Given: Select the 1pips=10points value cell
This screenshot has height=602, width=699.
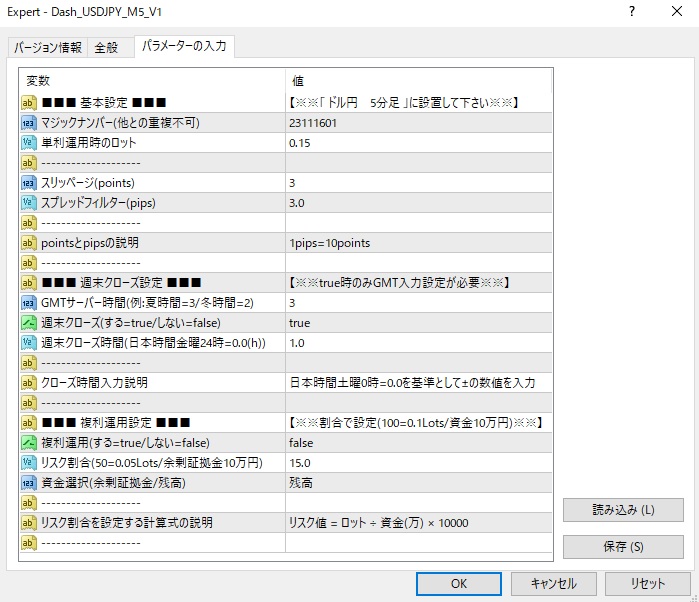Looking at the screenshot, I should tap(419, 243).
